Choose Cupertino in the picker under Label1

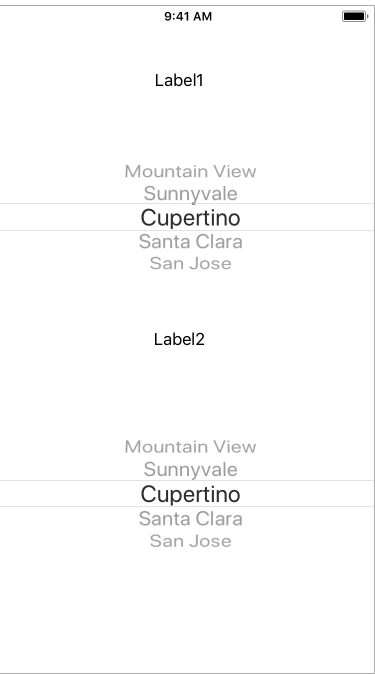coord(191,218)
